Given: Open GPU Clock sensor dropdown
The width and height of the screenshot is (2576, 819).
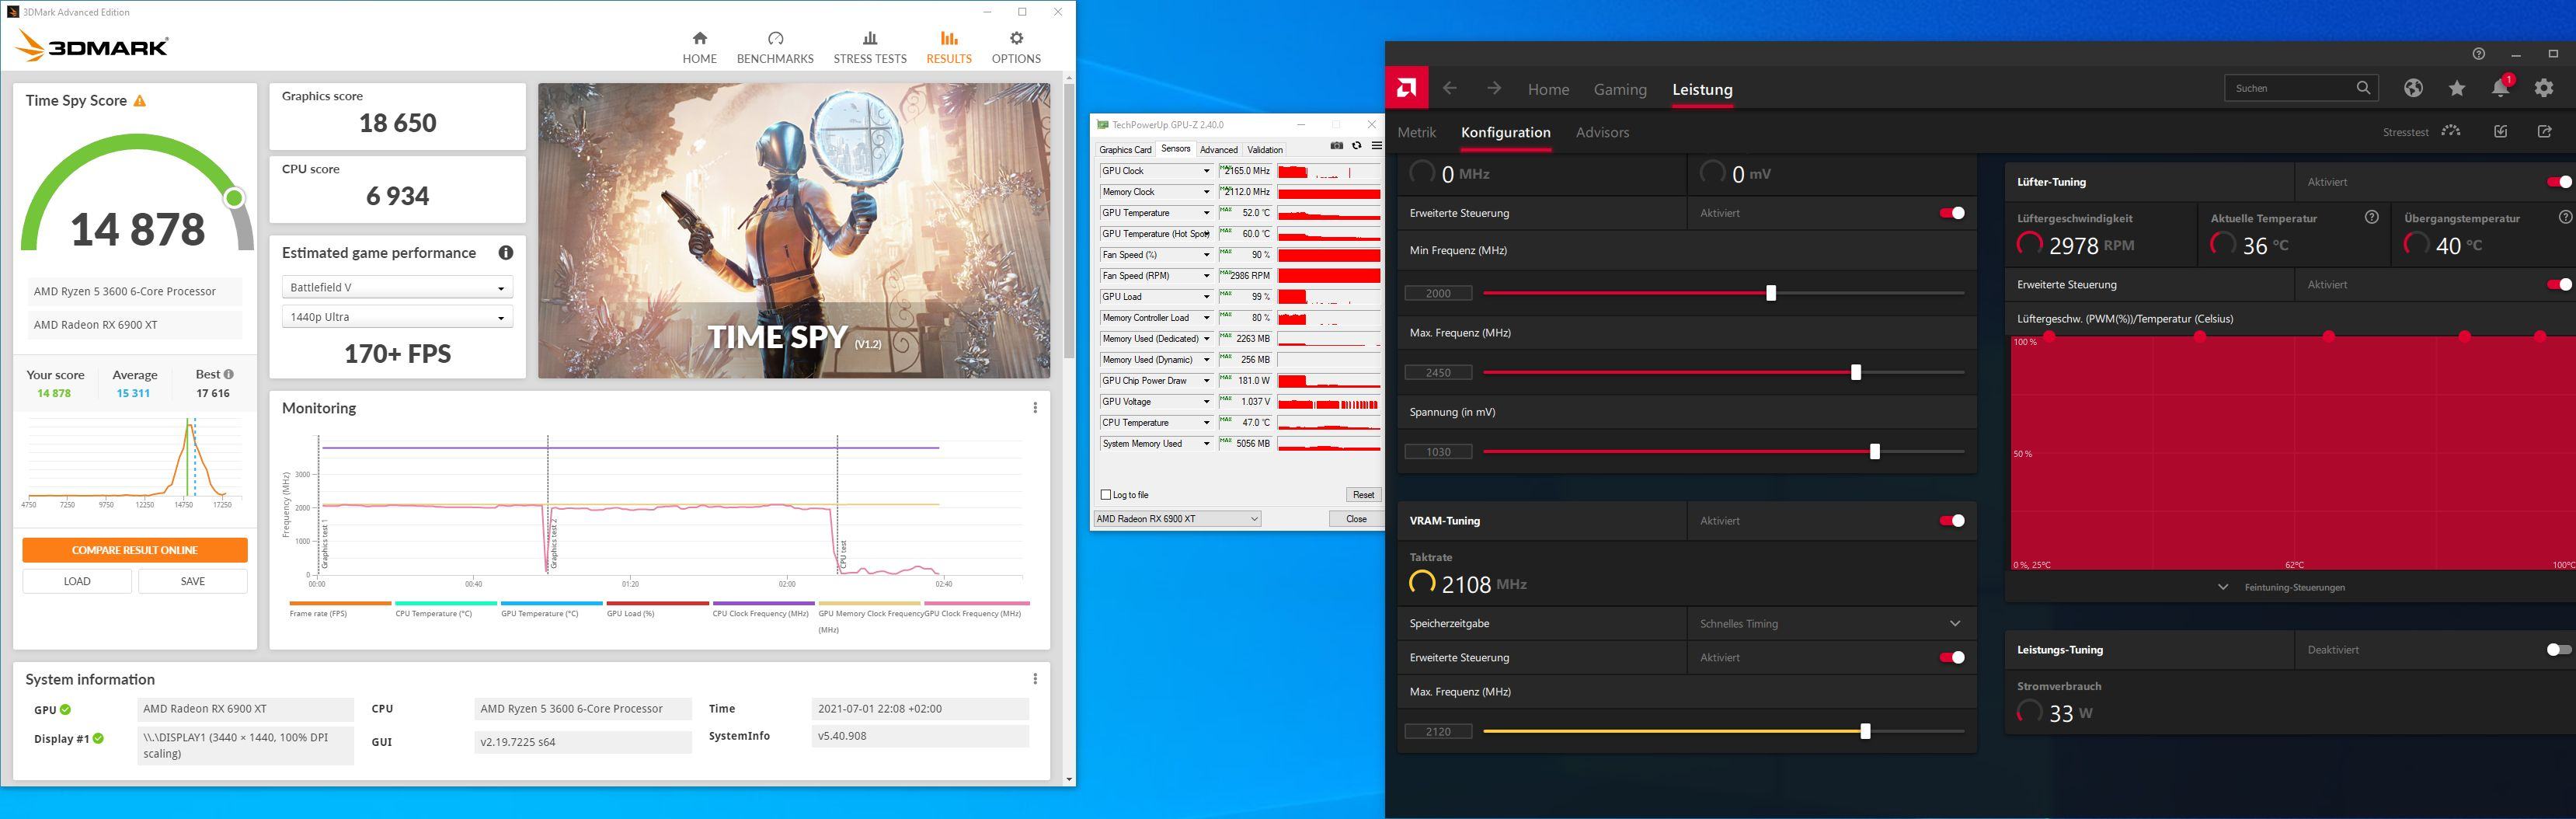Looking at the screenshot, I should click(1206, 171).
